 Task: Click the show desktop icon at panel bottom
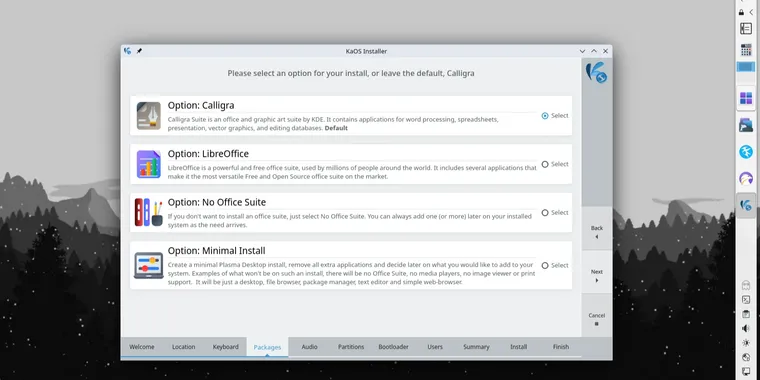[x=746, y=372]
